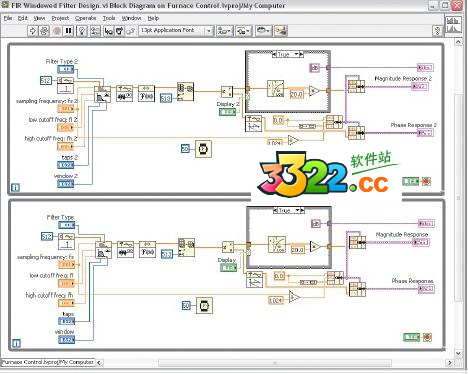Toggle the Retain Wire Values button
Viewport: 468px width, 374px height.
click(x=95, y=31)
